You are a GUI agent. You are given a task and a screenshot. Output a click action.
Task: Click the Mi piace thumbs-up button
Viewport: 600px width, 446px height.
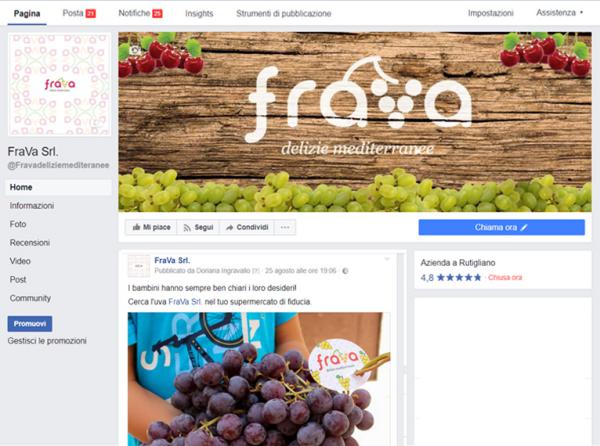[x=151, y=227]
